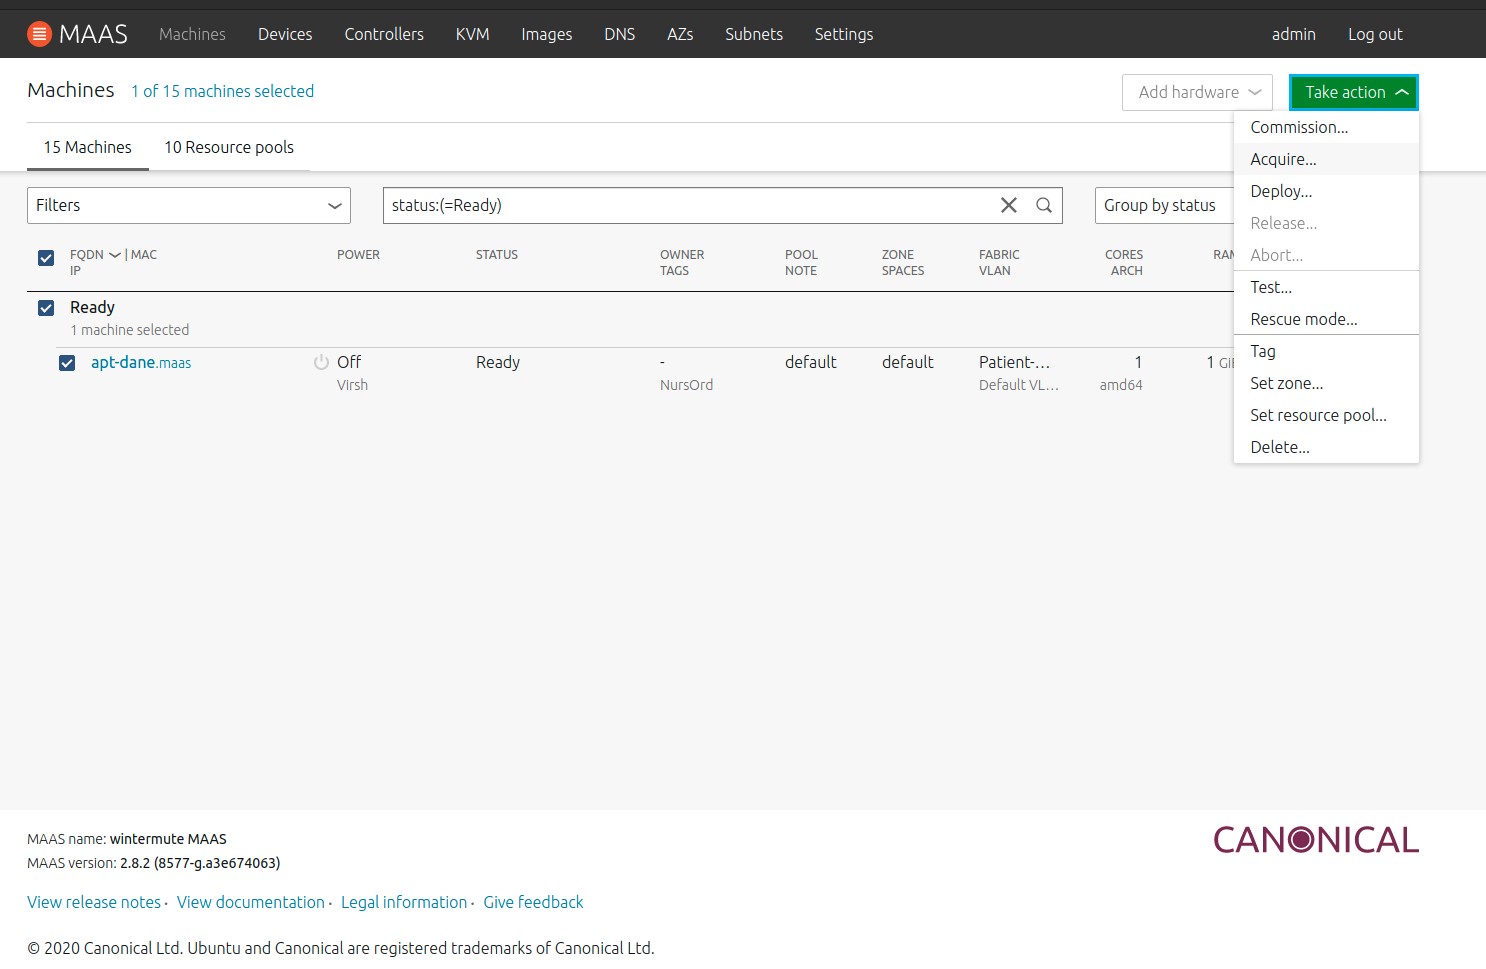Toggle the Ready group checkbox
Screen dimensions: 1486x969
46,308
